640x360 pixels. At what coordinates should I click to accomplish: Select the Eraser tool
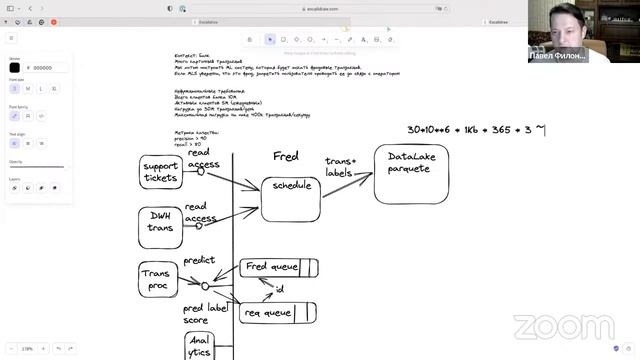[390, 40]
